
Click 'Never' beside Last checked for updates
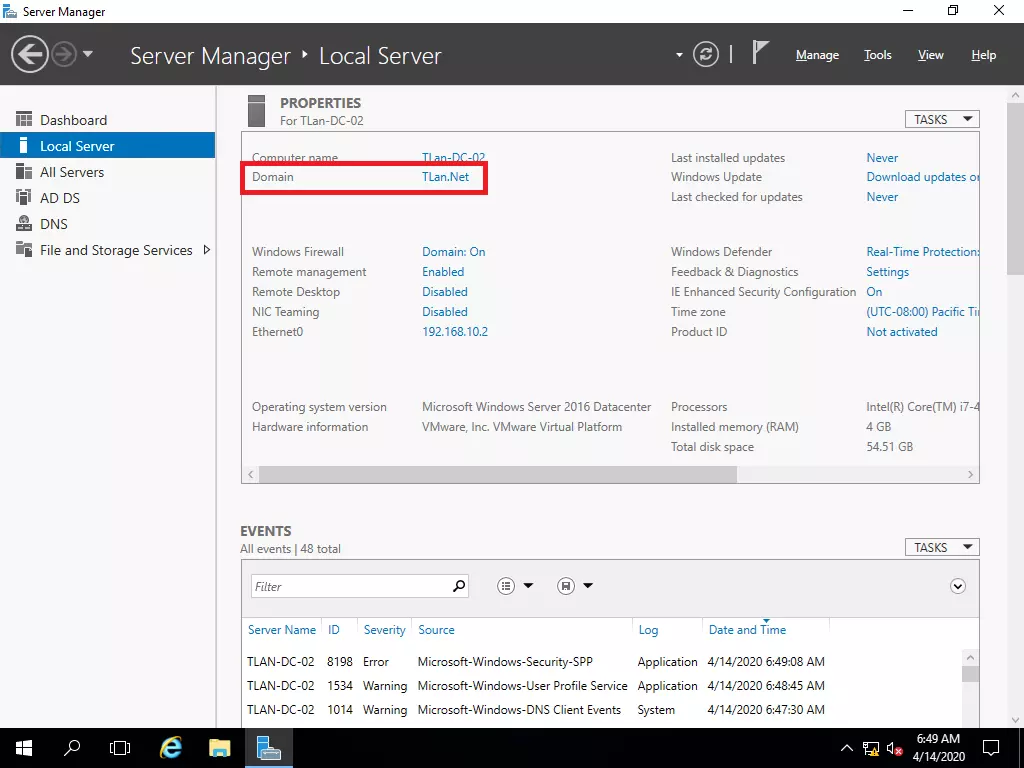coord(882,197)
